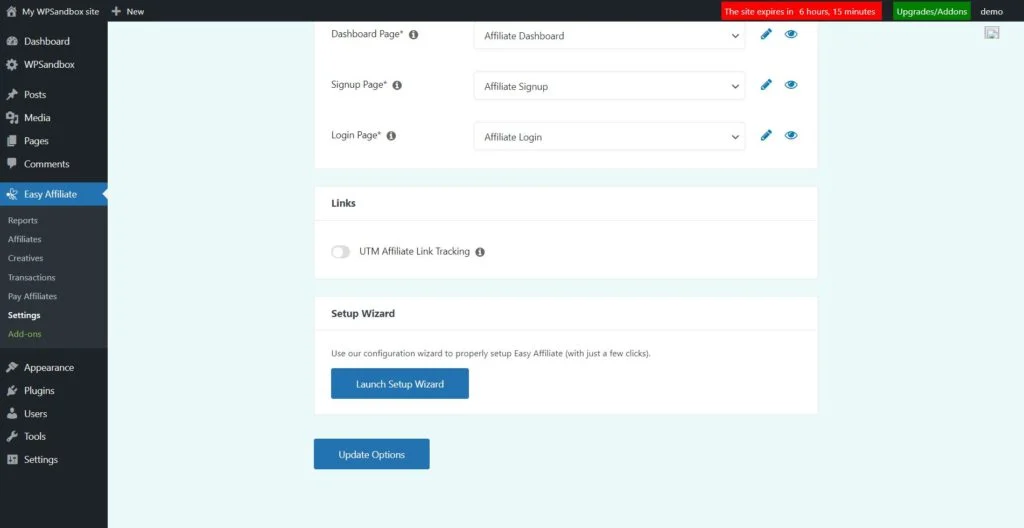Screen dimensions: 1024x528
Task: Show info tooltip for Dashboard Page
Action: (x=413, y=35)
